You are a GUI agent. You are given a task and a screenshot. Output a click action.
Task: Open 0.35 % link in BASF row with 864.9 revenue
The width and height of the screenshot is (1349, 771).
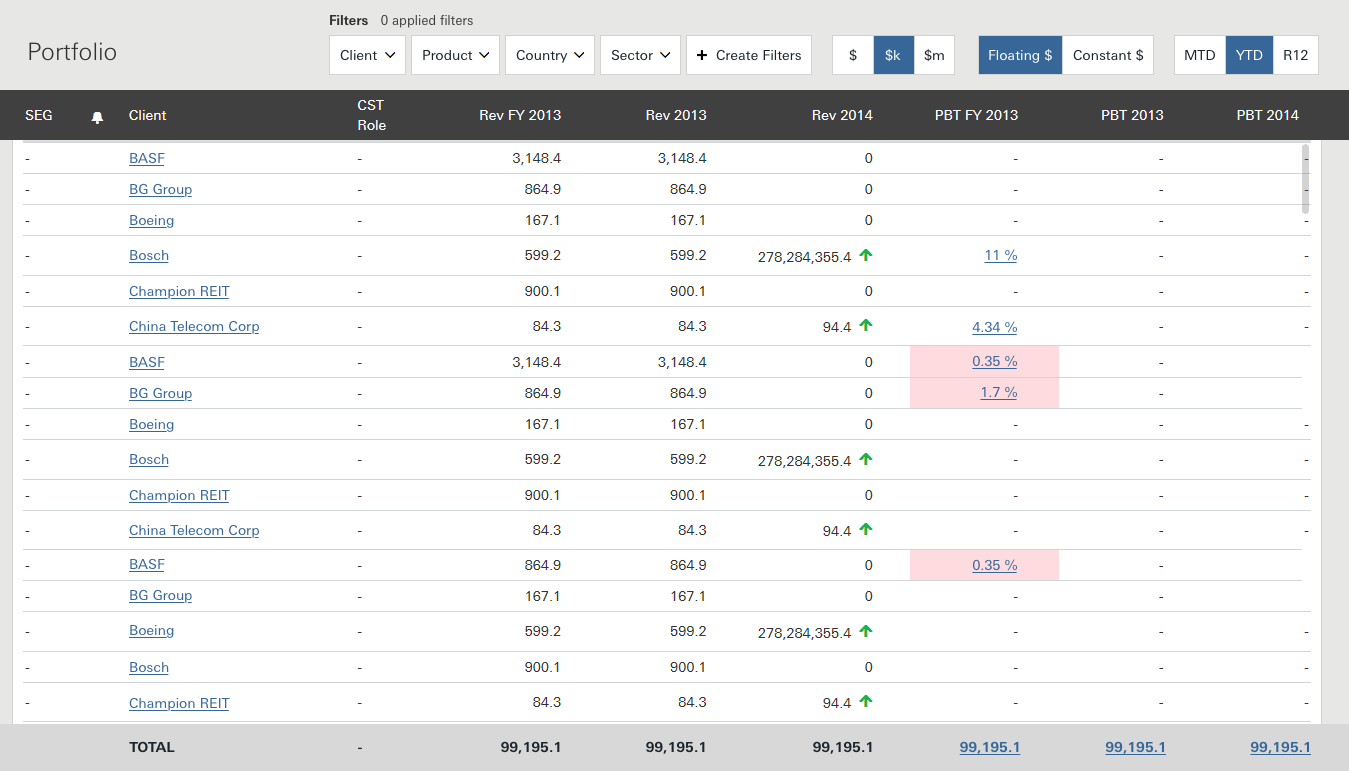point(995,566)
